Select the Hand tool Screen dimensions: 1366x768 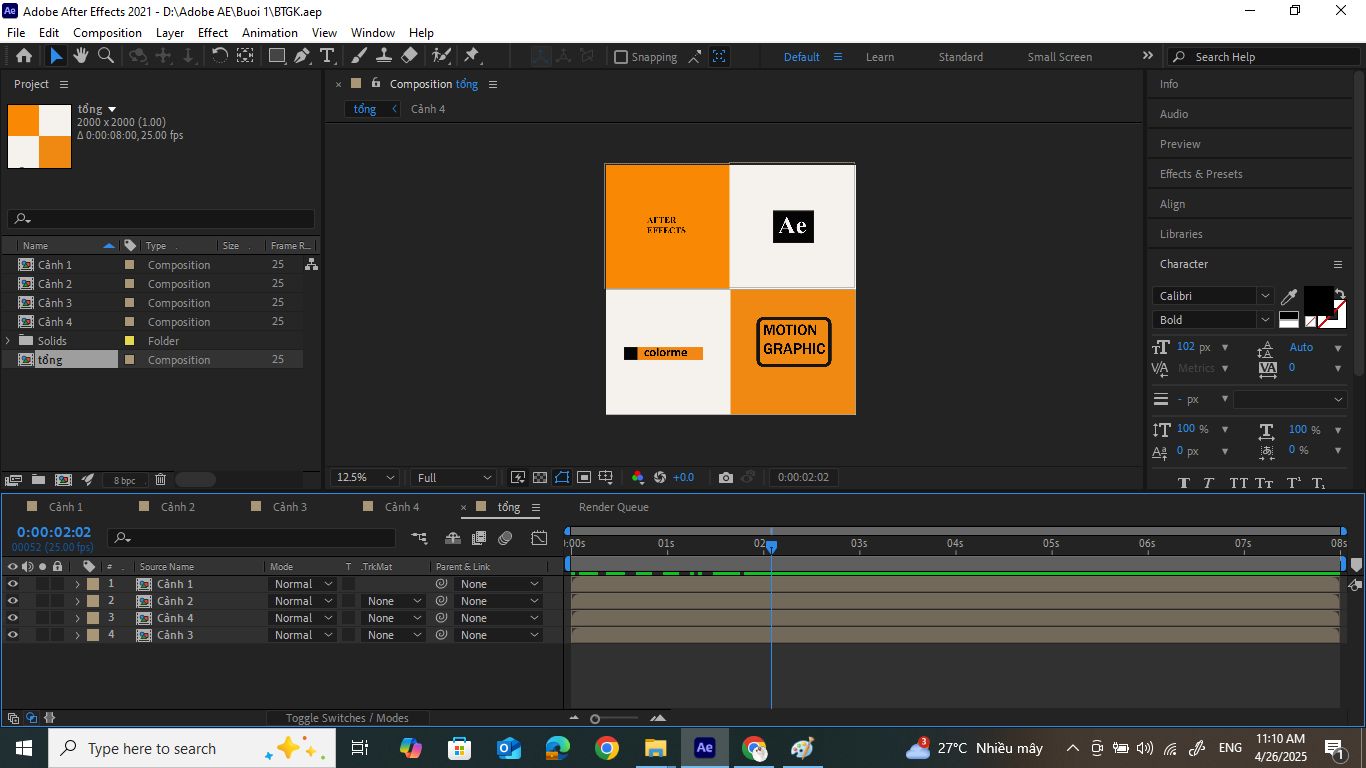[82, 56]
